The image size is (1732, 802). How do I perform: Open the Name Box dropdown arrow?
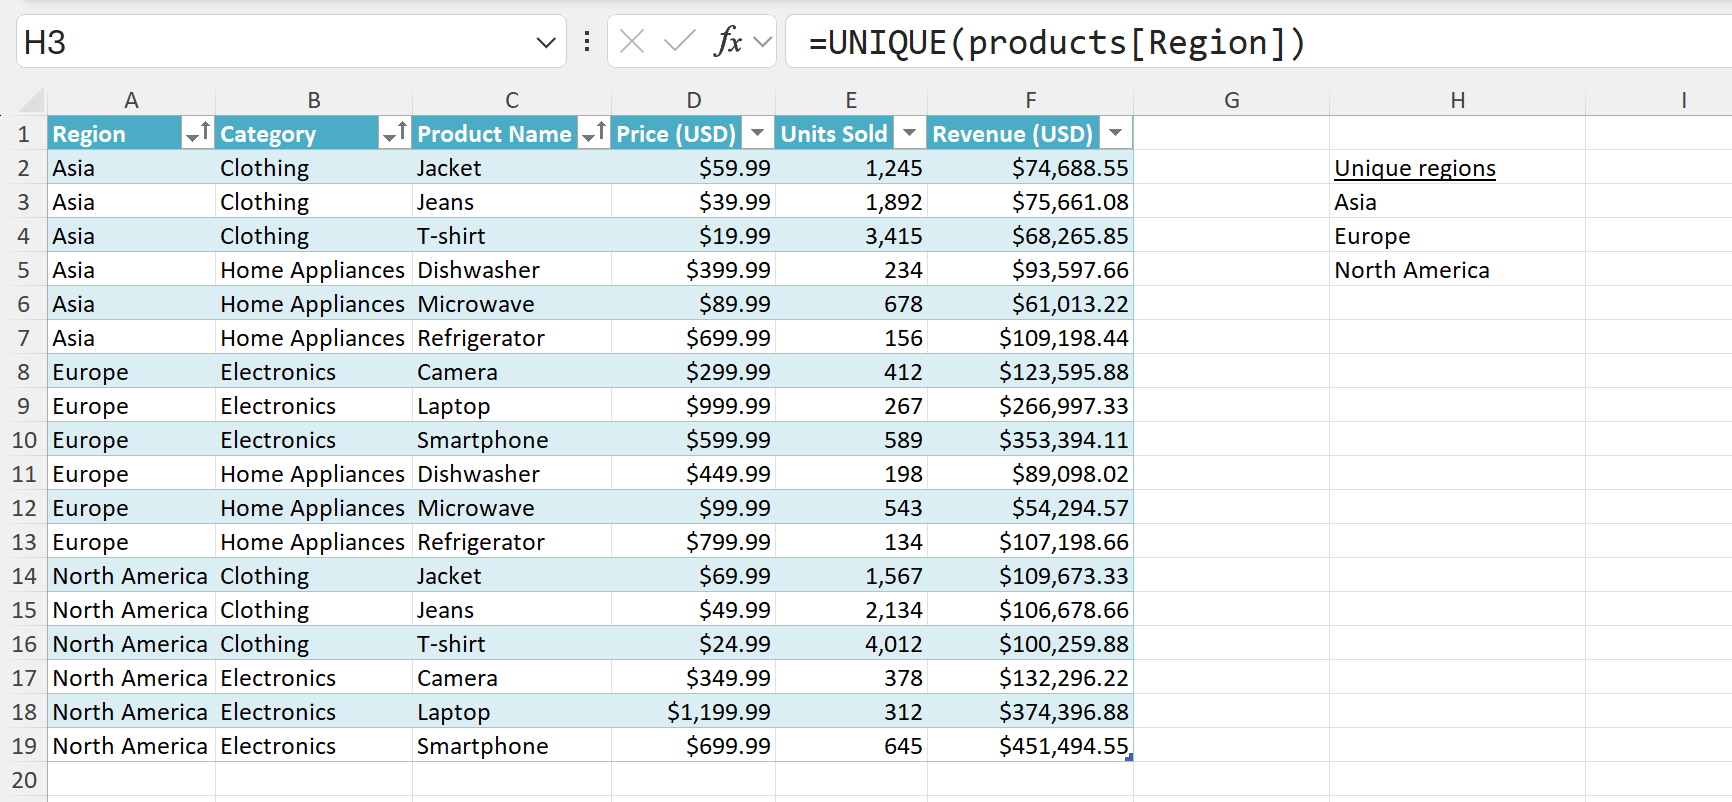pos(546,43)
